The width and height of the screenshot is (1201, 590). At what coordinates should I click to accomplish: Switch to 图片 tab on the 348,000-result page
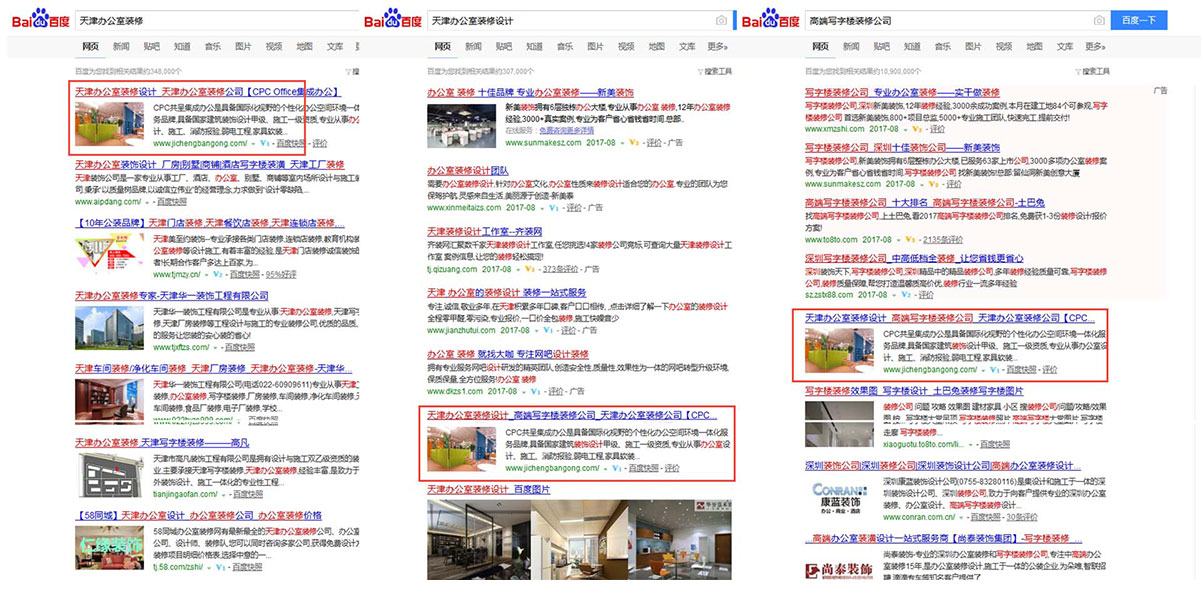243,46
